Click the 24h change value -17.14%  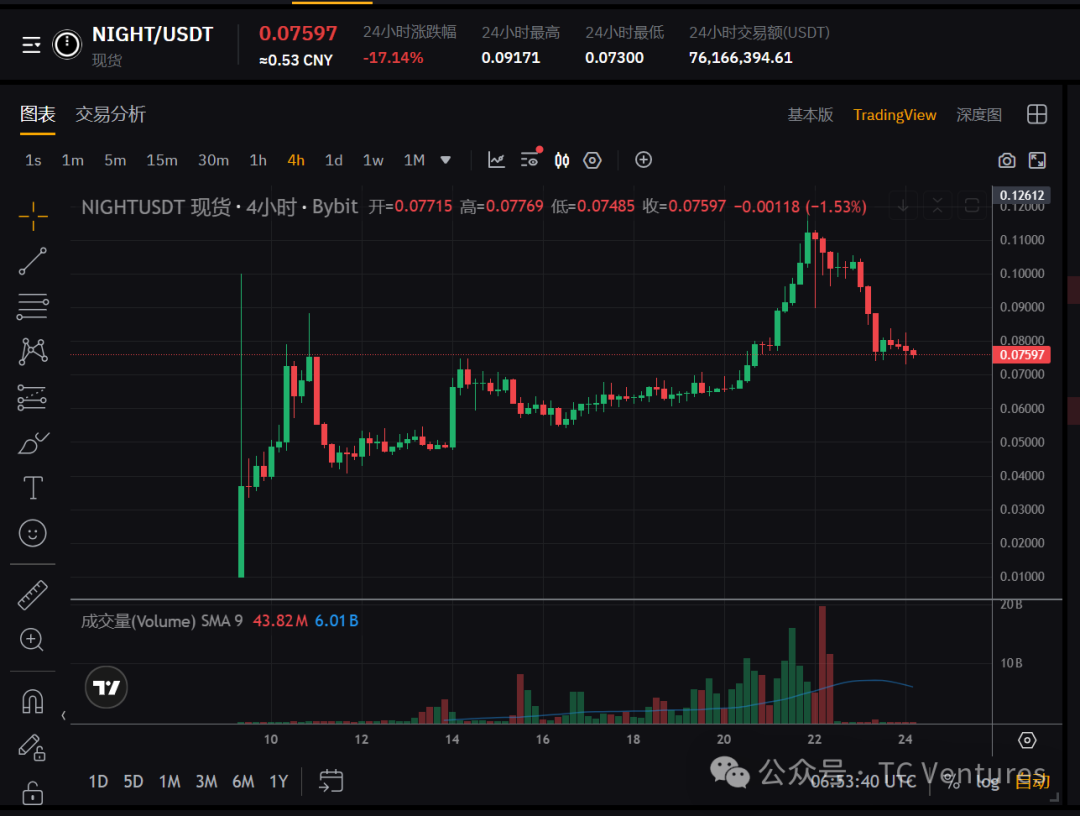[x=393, y=58]
